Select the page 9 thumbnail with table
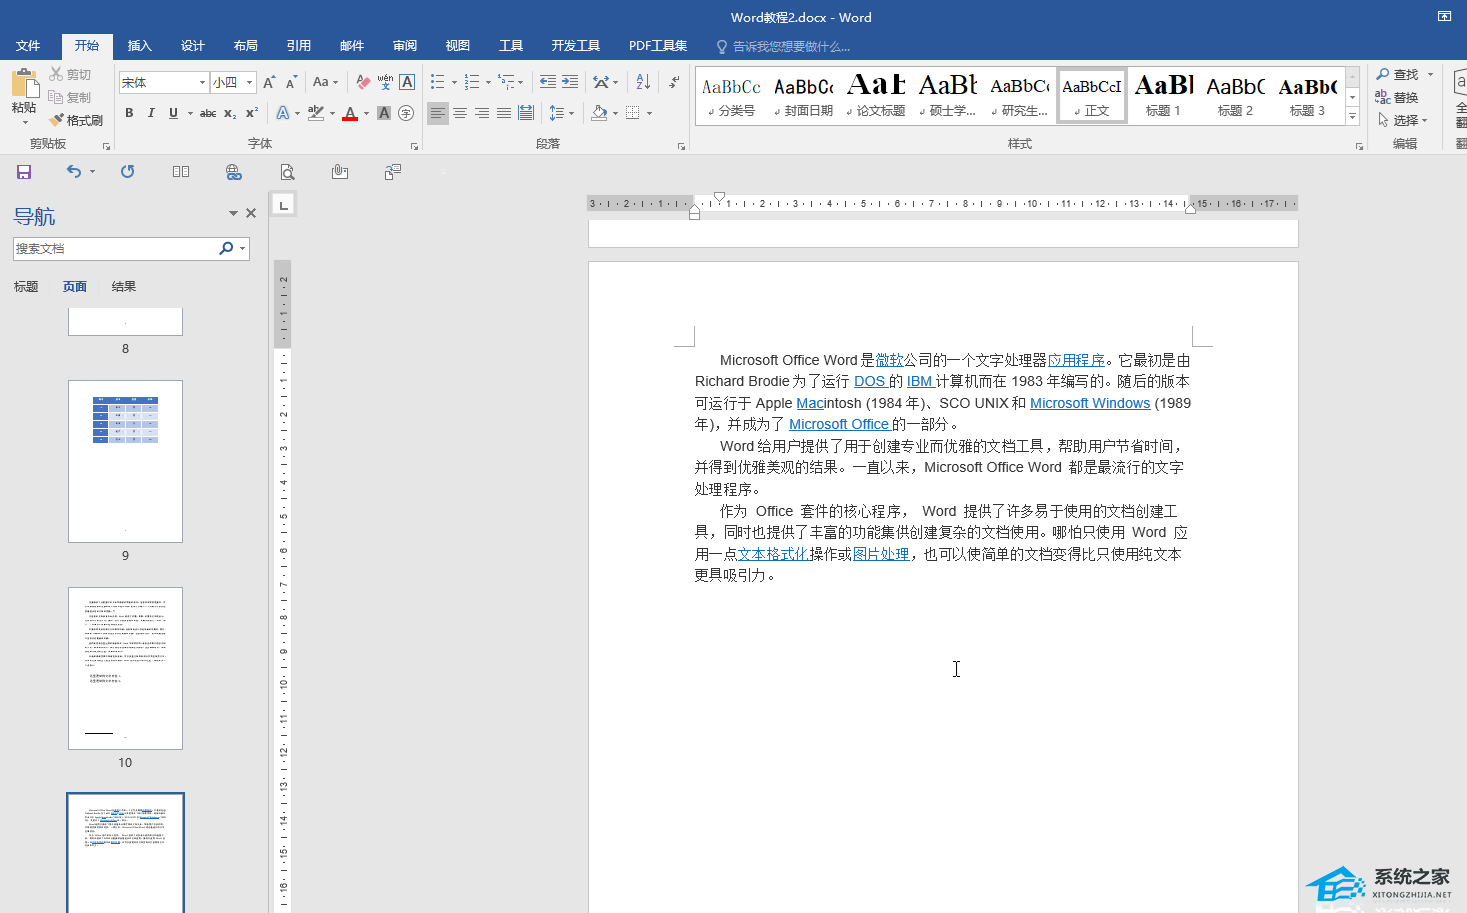 pos(125,461)
